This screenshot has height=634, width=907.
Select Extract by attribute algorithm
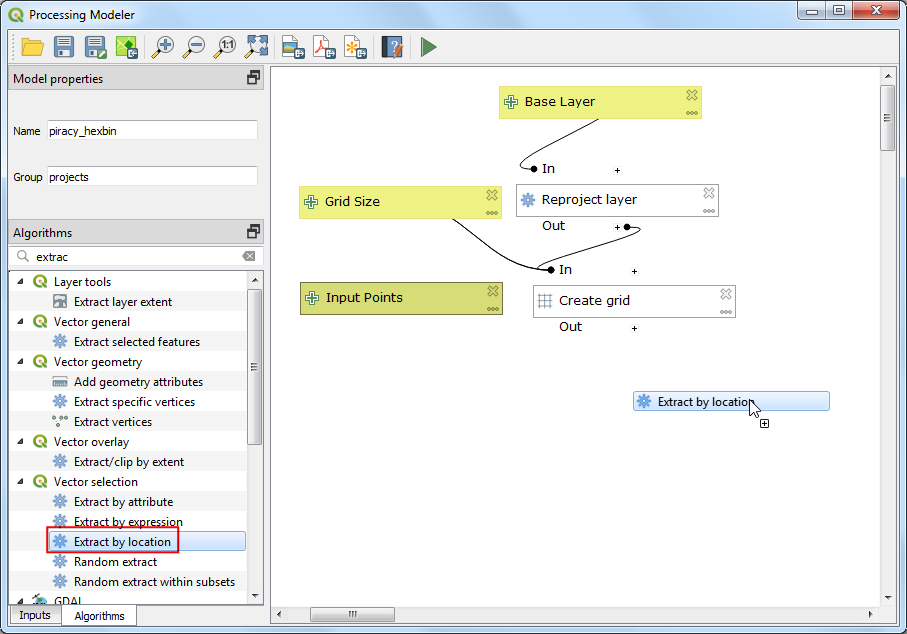[x=123, y=502]
